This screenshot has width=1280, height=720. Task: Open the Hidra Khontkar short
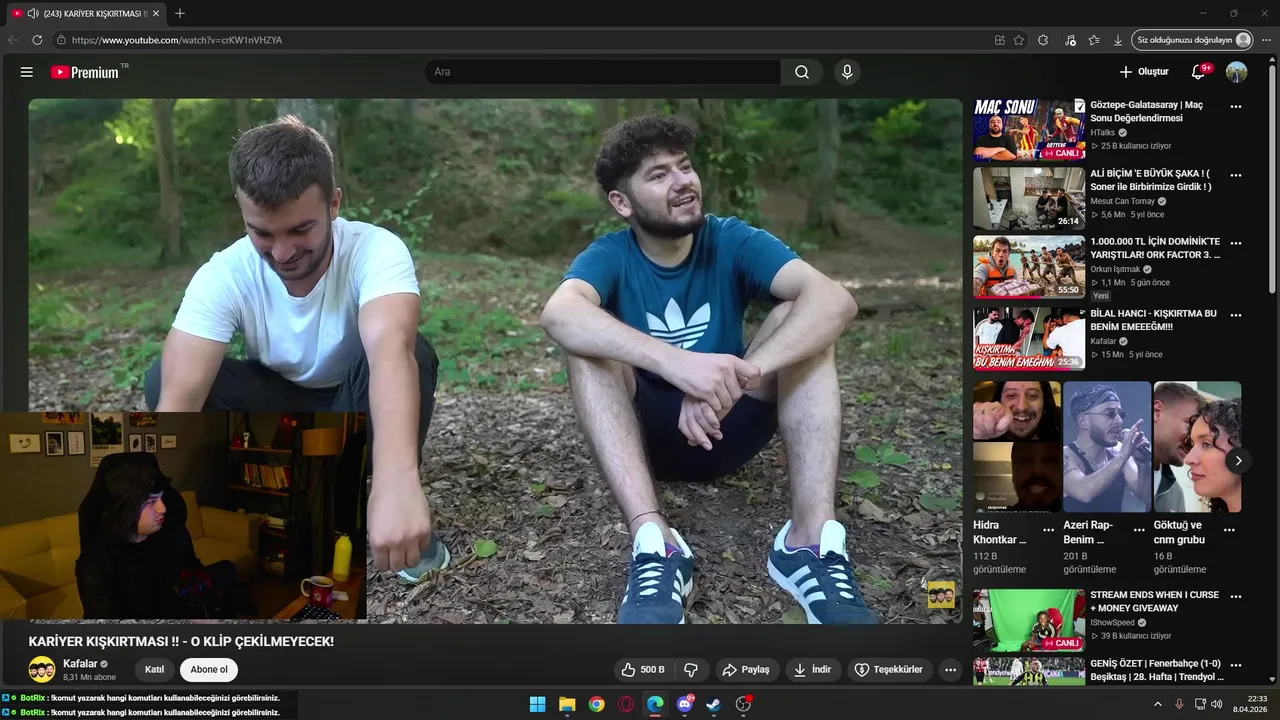1017,446
